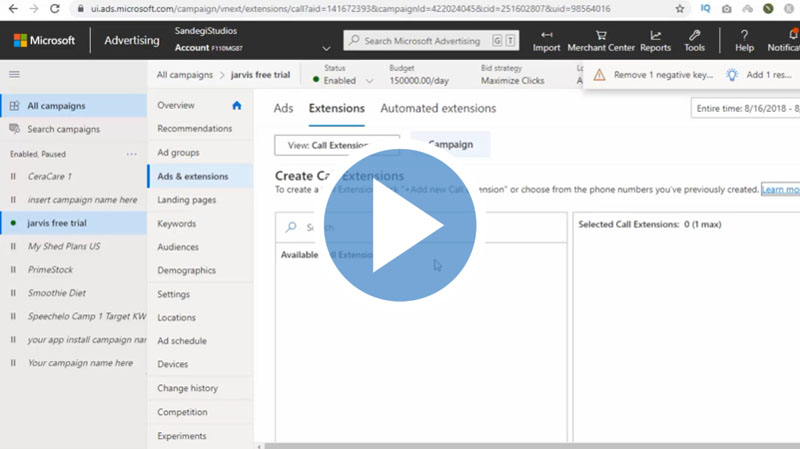Open ellipsis next to Enabled, Paused
Screen dimensions: 800x449
point(132,154)
